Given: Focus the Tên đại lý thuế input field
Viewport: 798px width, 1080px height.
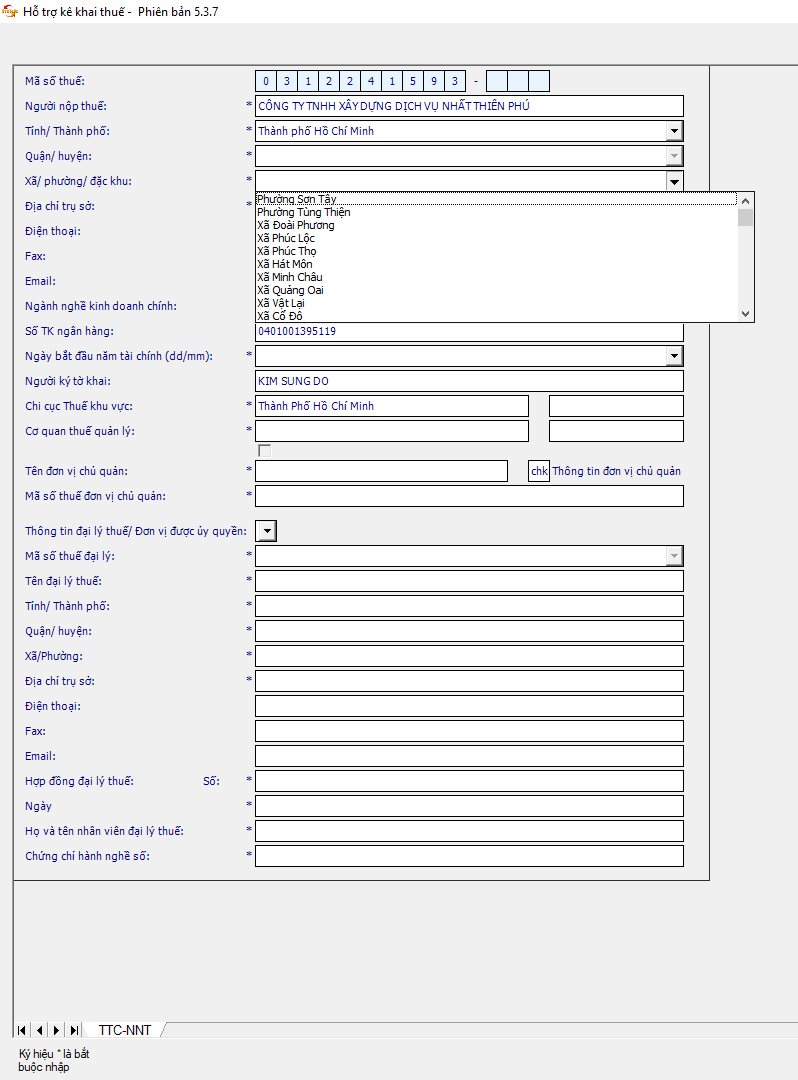Looking at the screenshot, I should pos(469,581).
